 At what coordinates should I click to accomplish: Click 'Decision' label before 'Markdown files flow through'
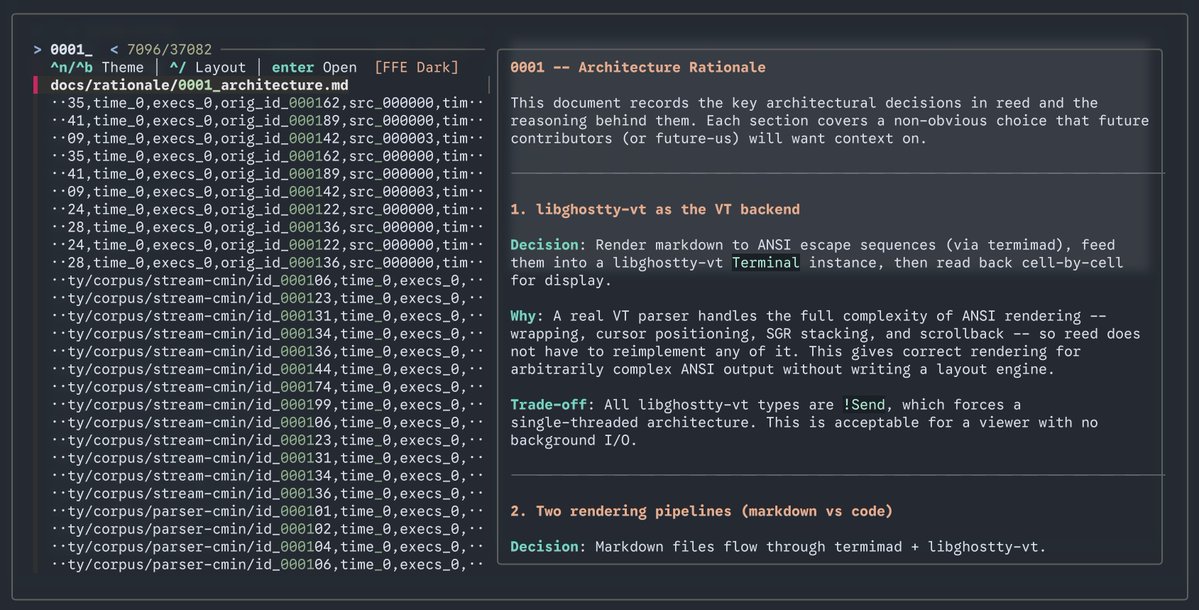click(544, 547)
